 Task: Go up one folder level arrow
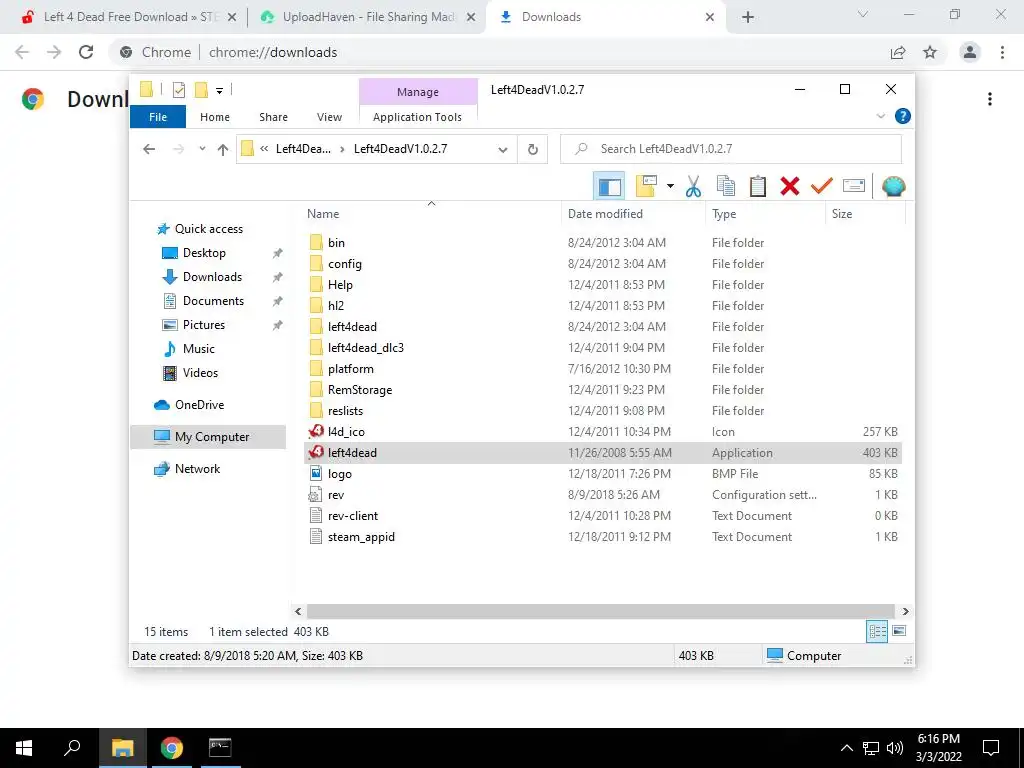223,150
